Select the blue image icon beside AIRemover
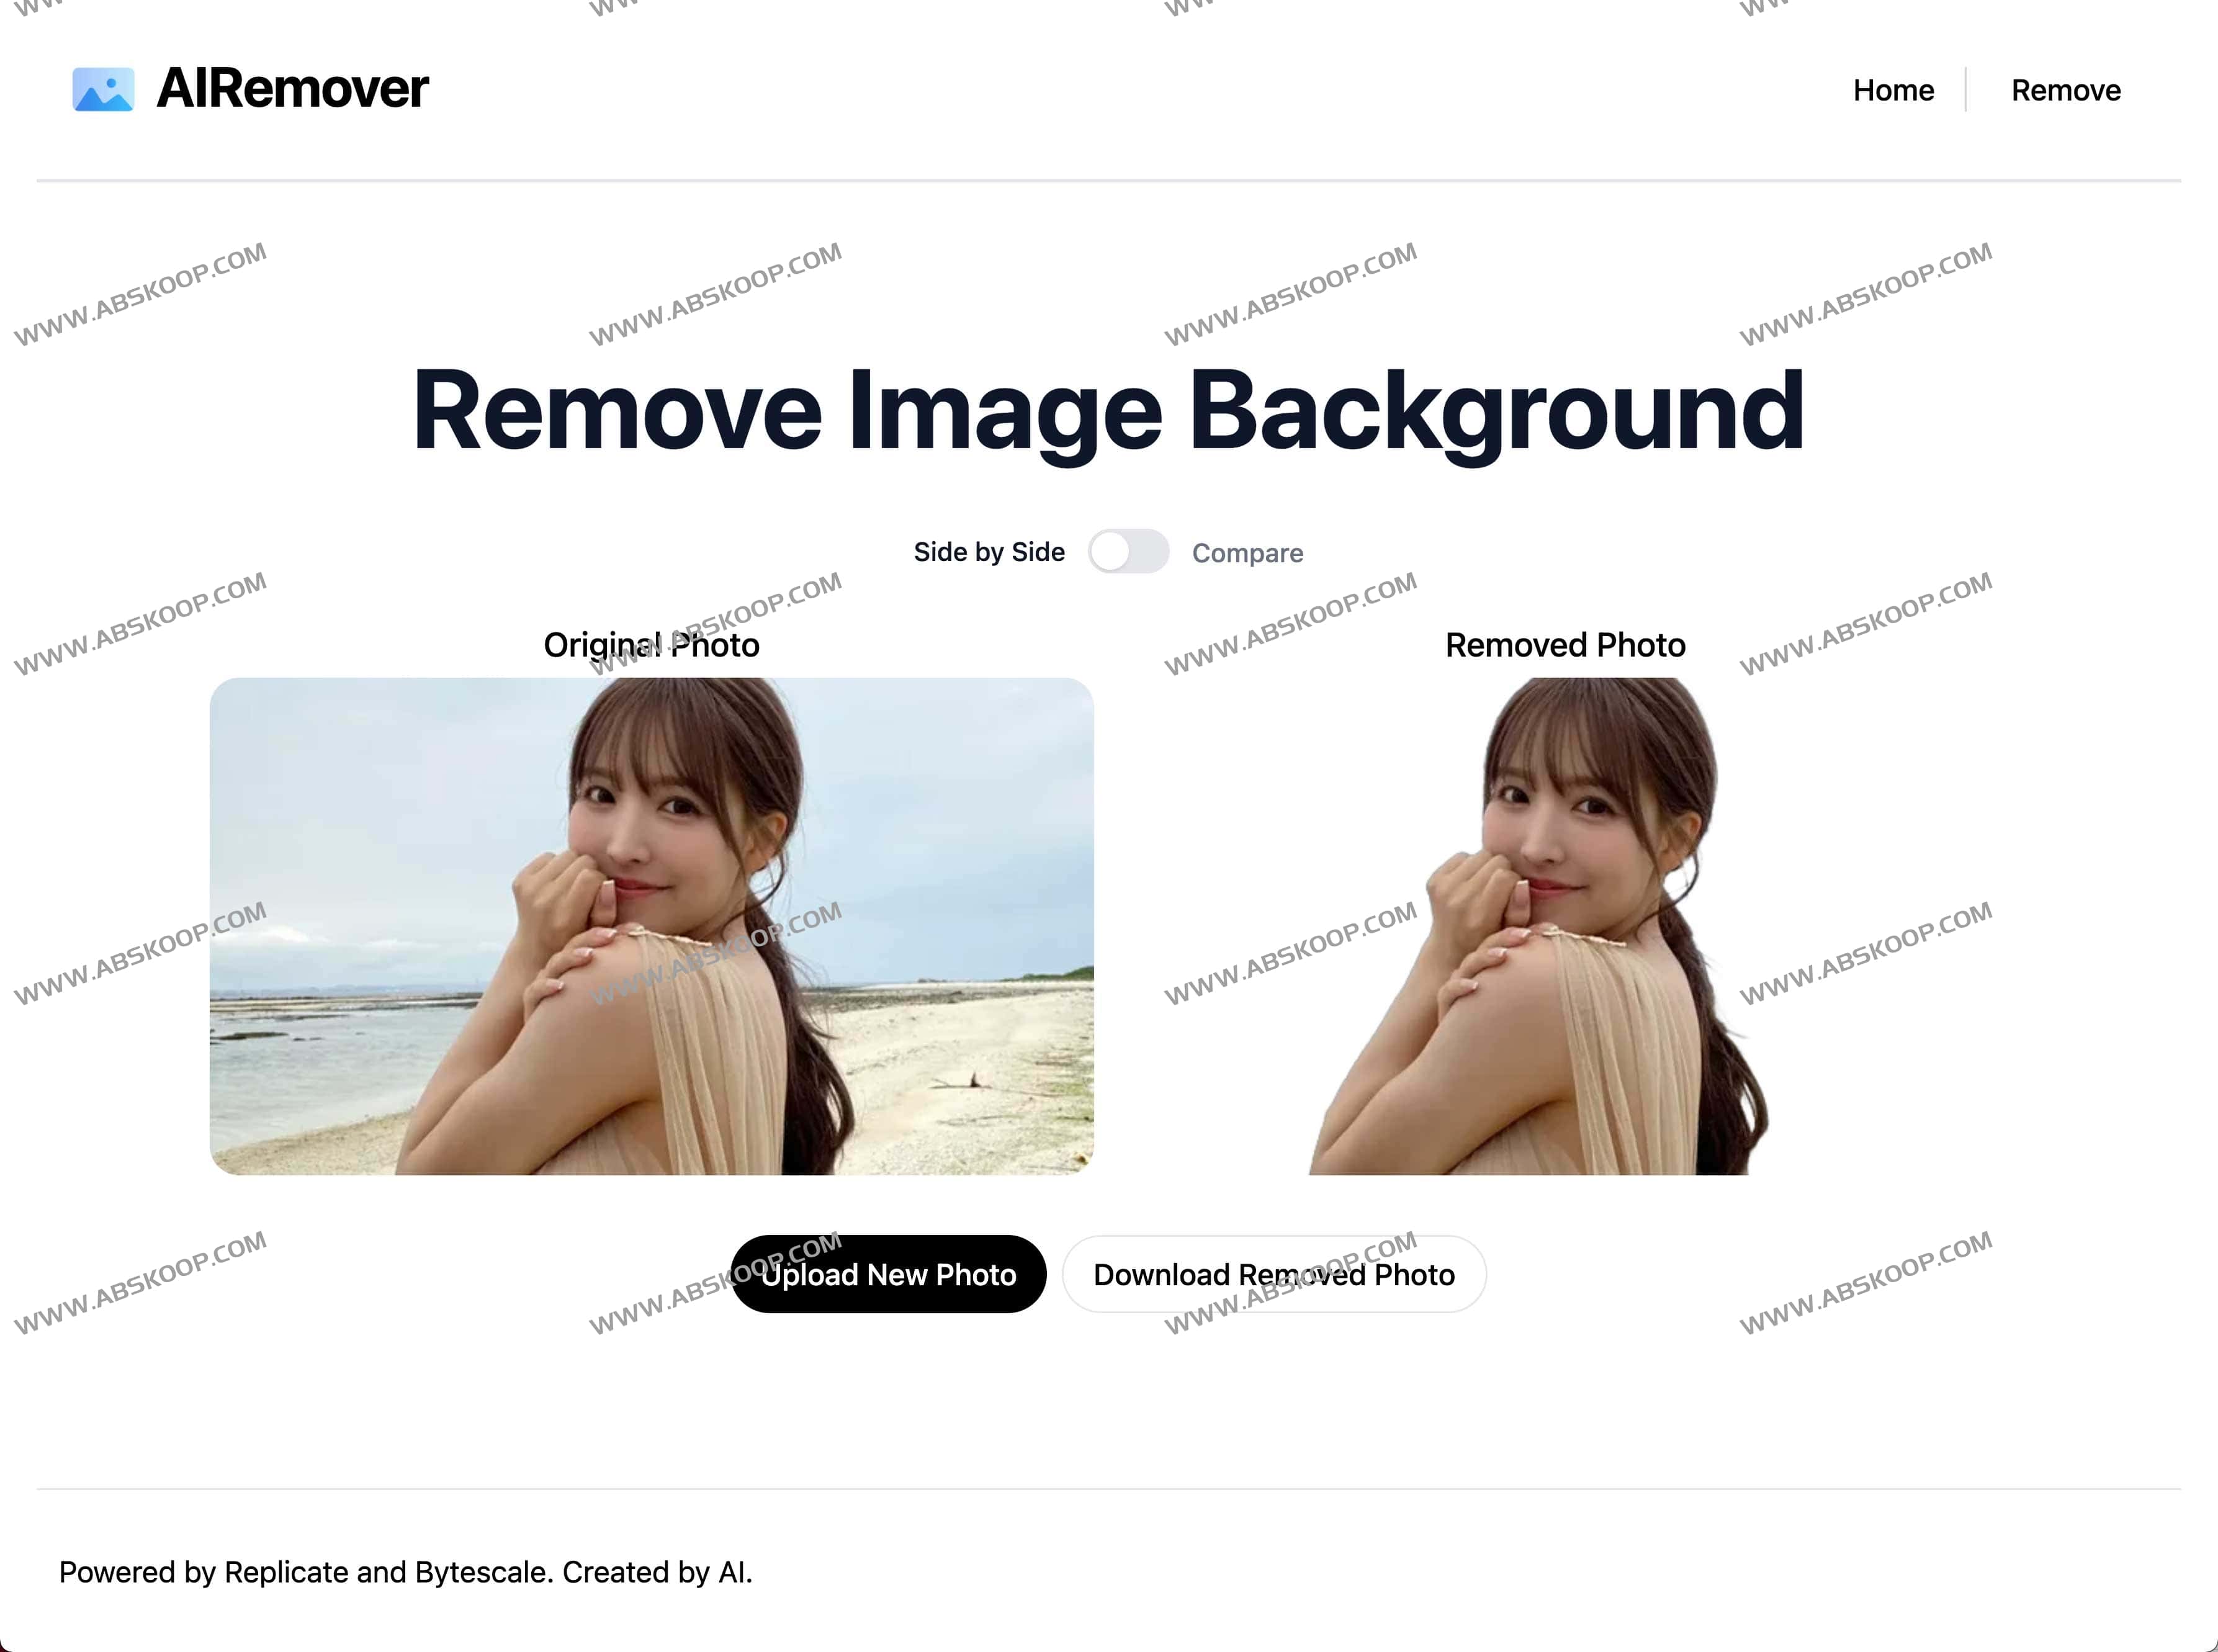The width and height of the screenshot is (2218, 1652). point(103,89)
